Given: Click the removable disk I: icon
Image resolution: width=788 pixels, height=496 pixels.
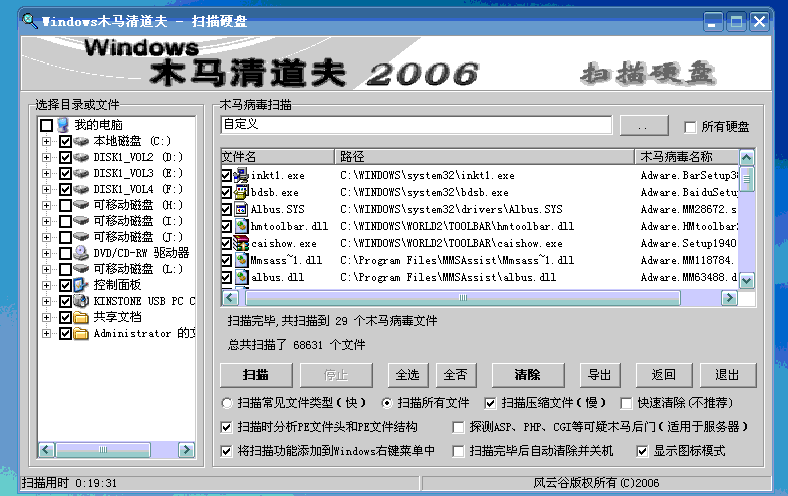Looking at the screenshot, I should tap(81, 221).
